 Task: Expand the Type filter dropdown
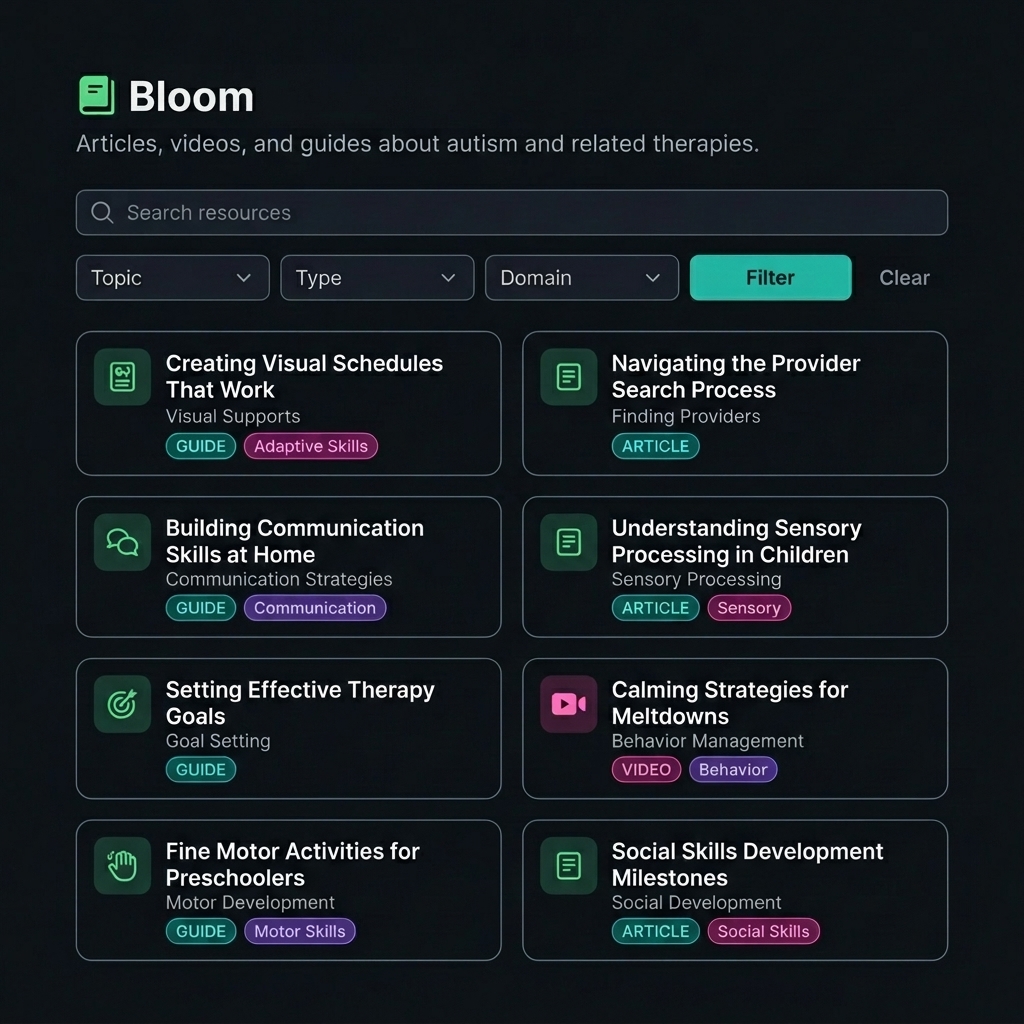point(377,277)
